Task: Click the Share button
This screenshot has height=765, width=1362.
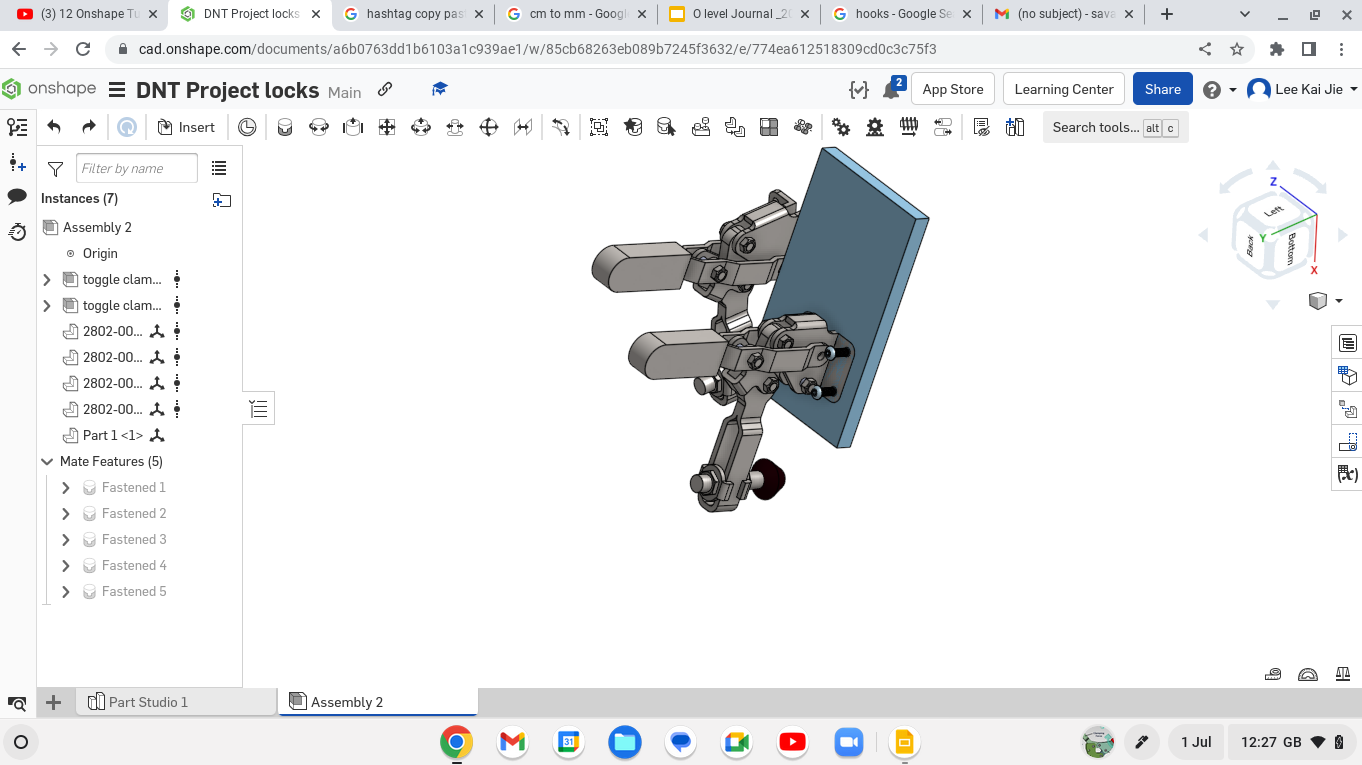Action: tap(1162, 89)
